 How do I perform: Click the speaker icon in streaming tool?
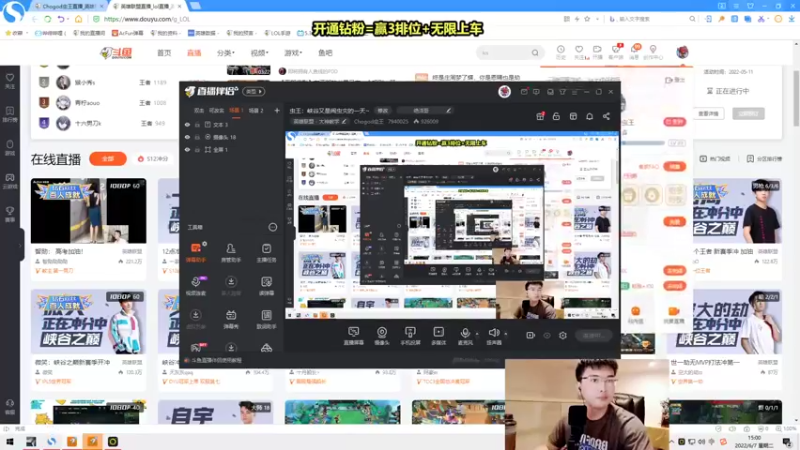pos(493,333)
